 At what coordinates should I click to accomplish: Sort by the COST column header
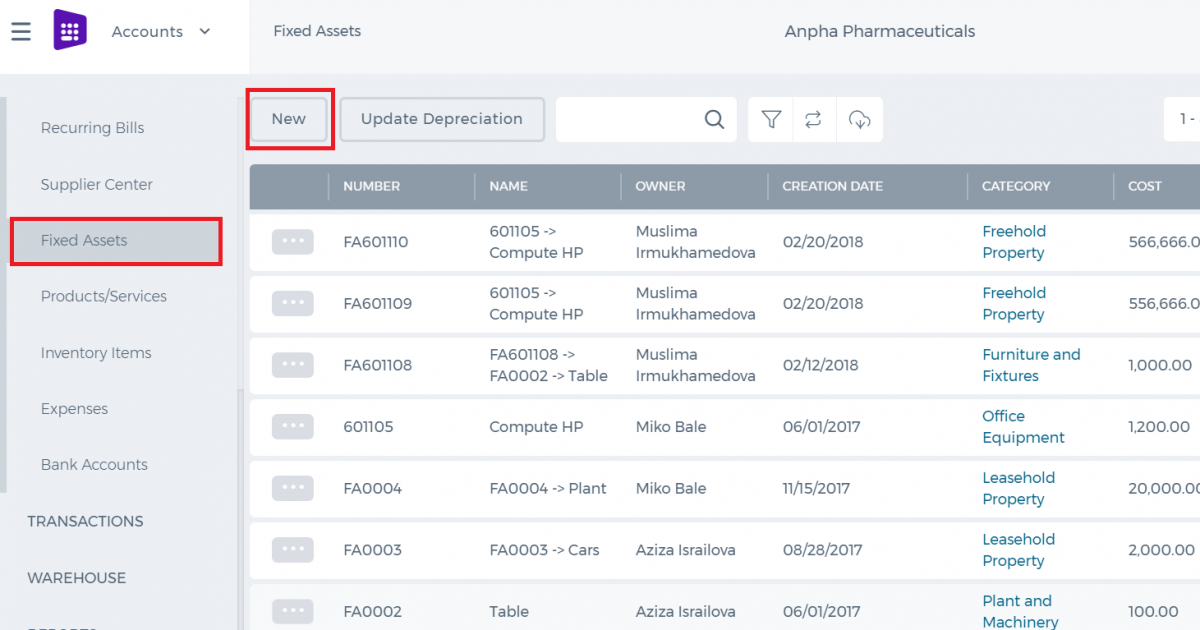1145,186
